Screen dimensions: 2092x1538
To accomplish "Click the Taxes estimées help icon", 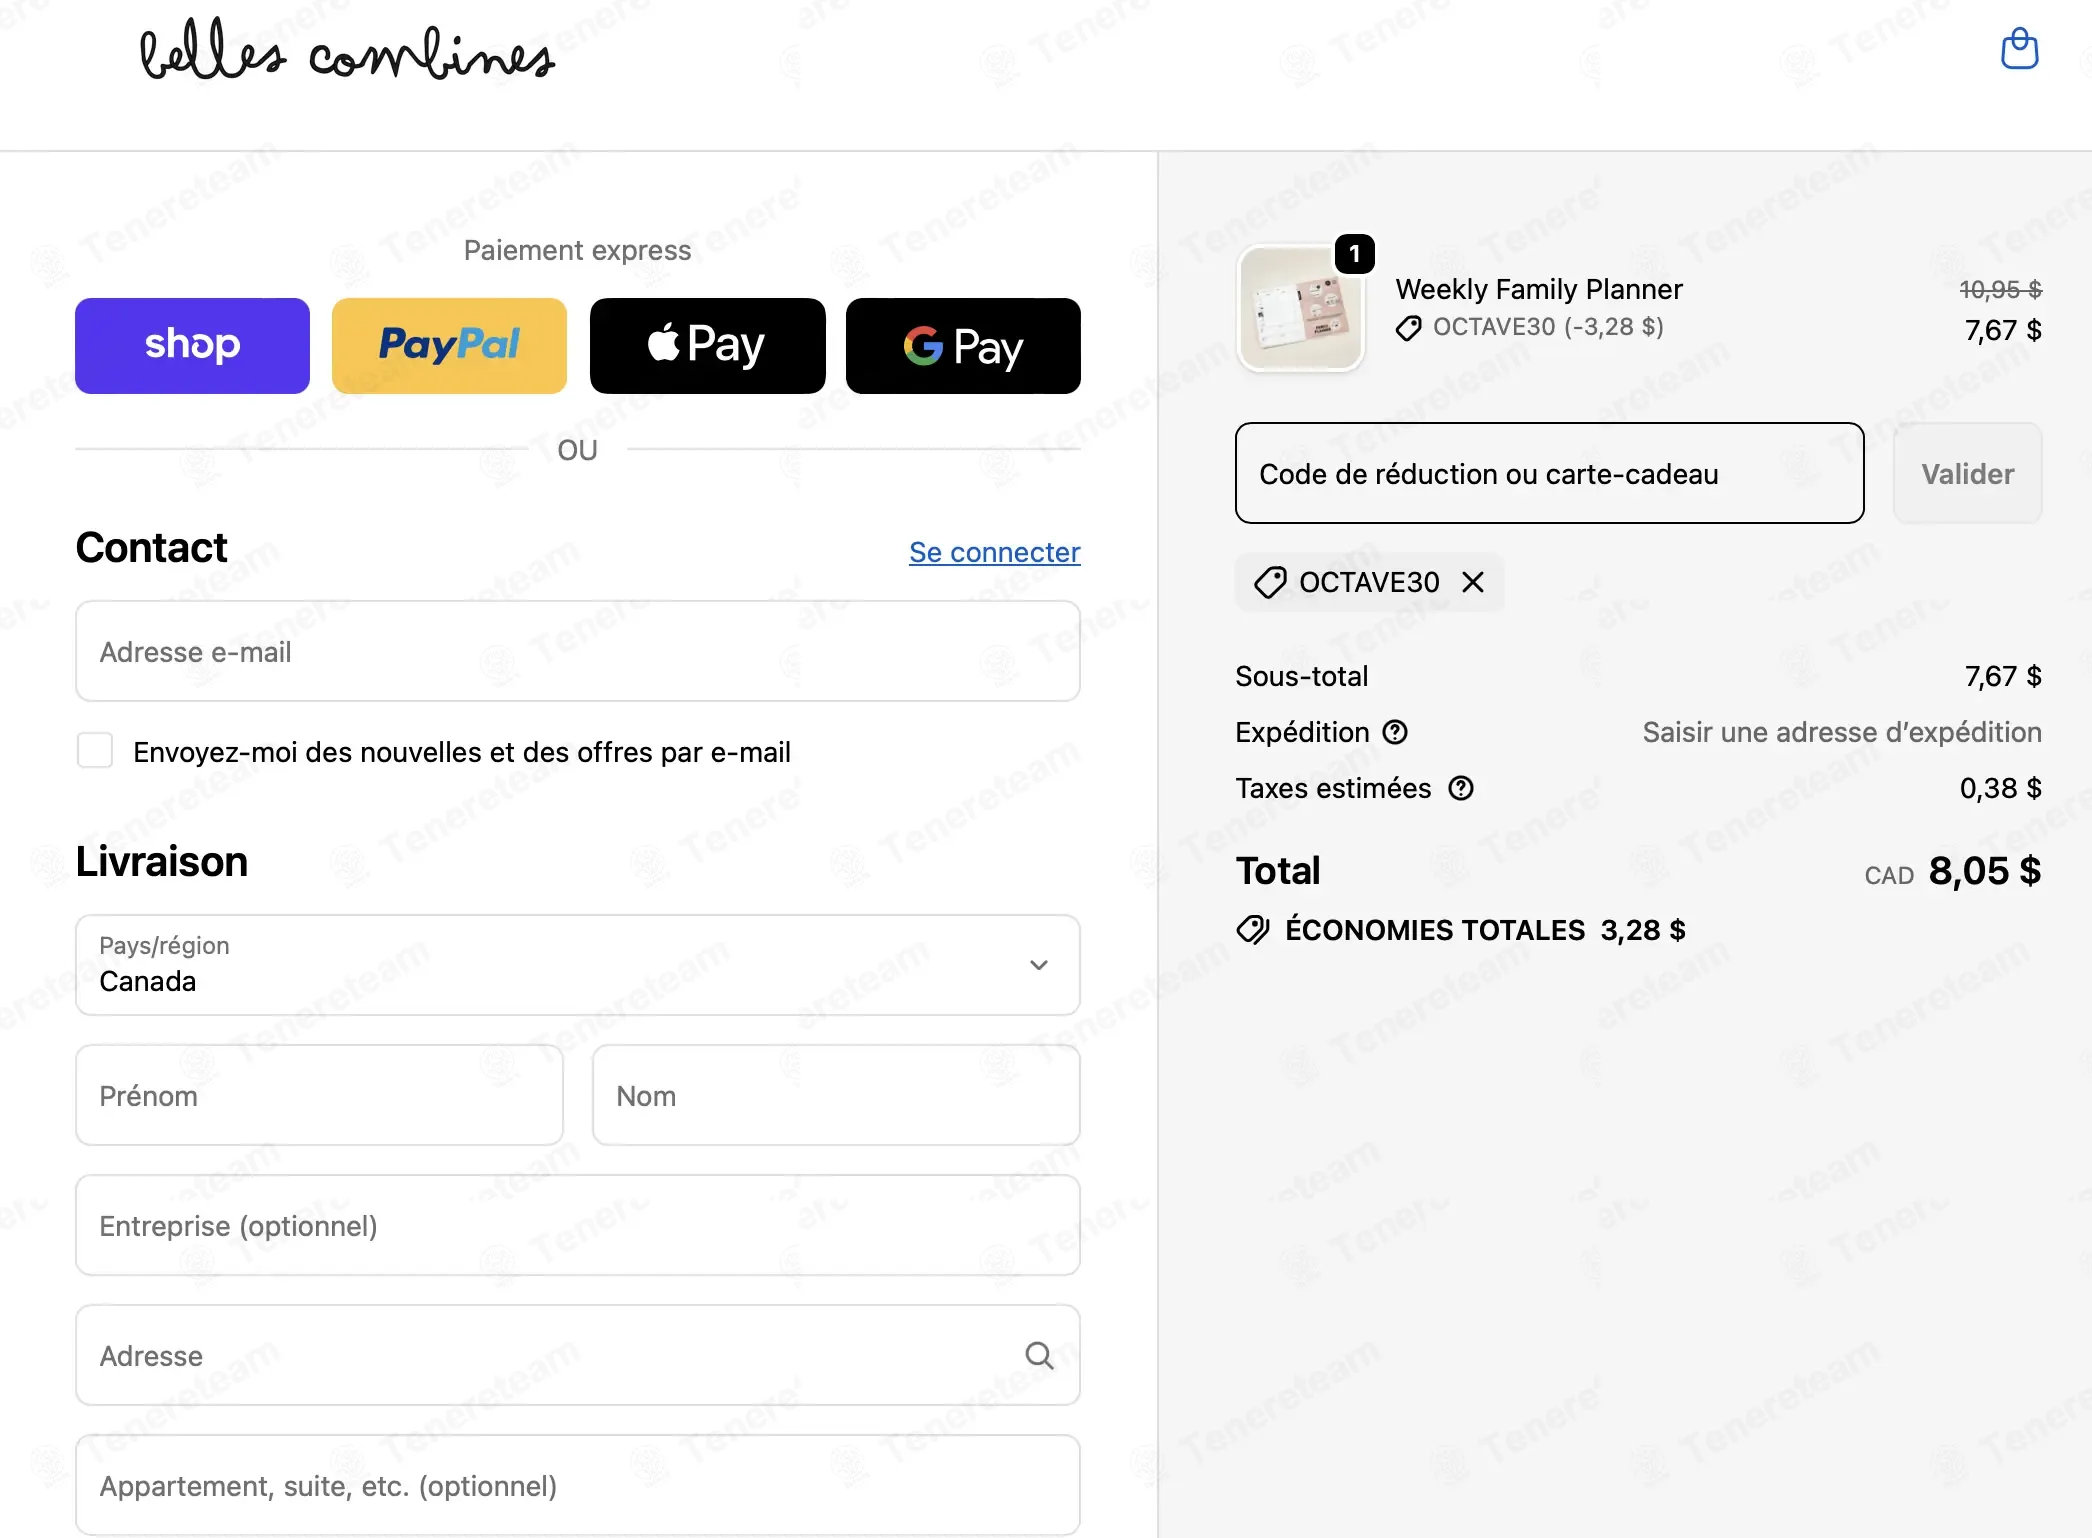I will point(1461,788).
